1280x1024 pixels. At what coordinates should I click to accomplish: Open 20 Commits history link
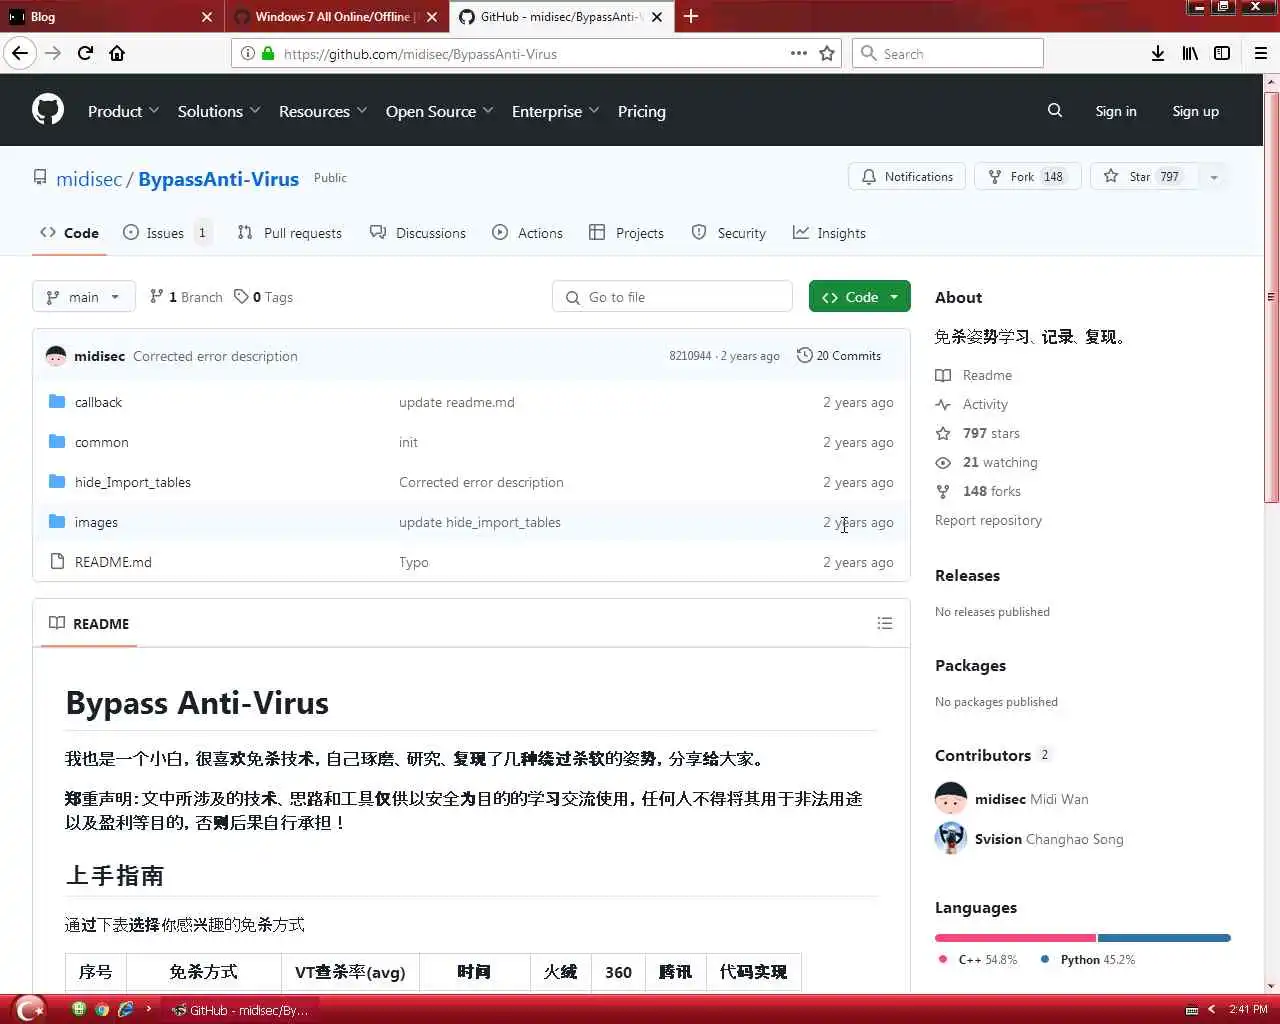pyautogui.click(x=839, y=355)
